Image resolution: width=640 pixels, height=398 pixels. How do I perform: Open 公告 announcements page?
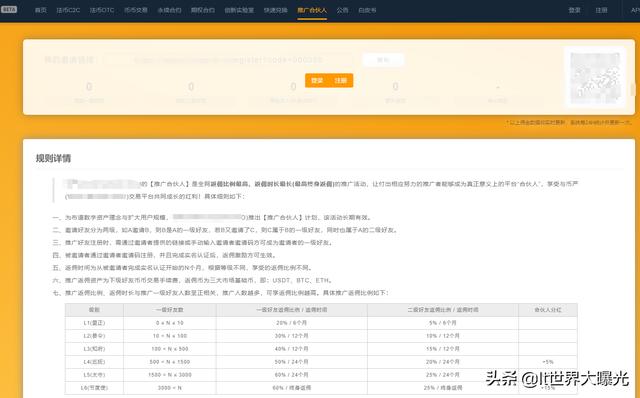[x=342, y=10]
